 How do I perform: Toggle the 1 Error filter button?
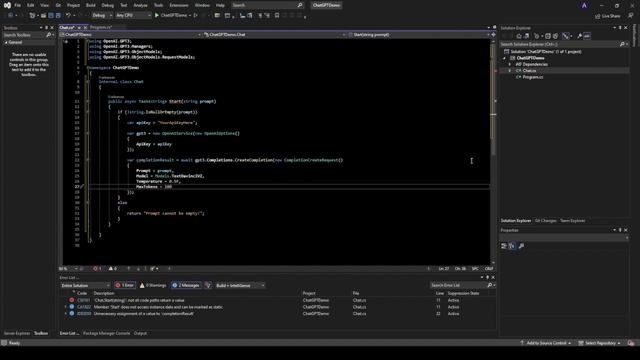click(125, 285)
